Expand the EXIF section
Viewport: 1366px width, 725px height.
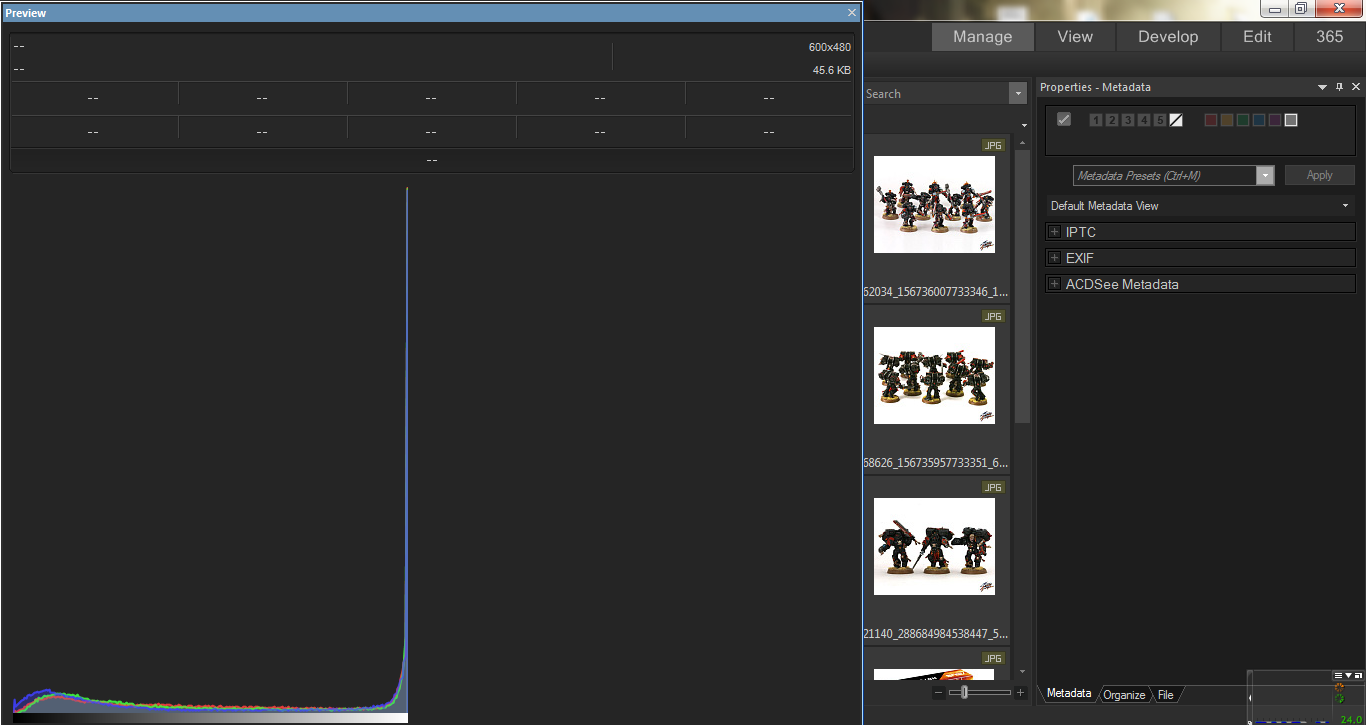point(1054,258)
